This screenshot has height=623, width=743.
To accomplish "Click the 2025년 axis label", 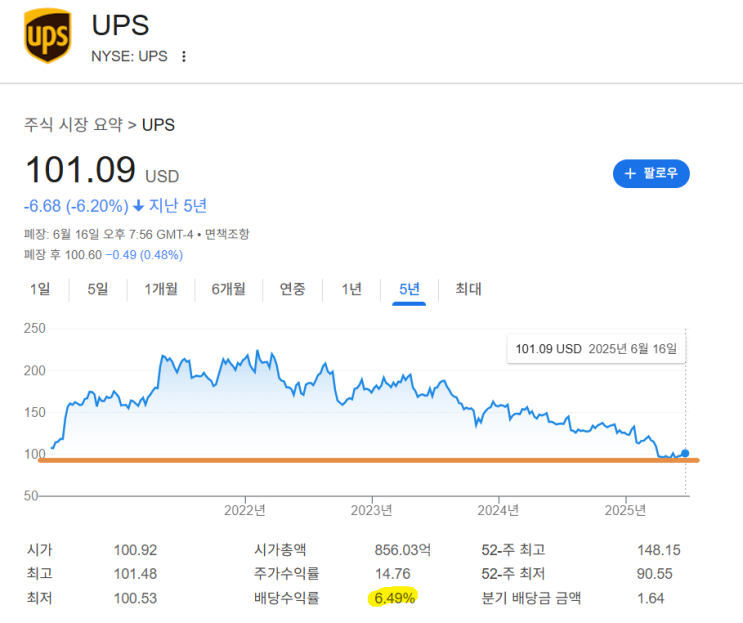I will [625, 510].
